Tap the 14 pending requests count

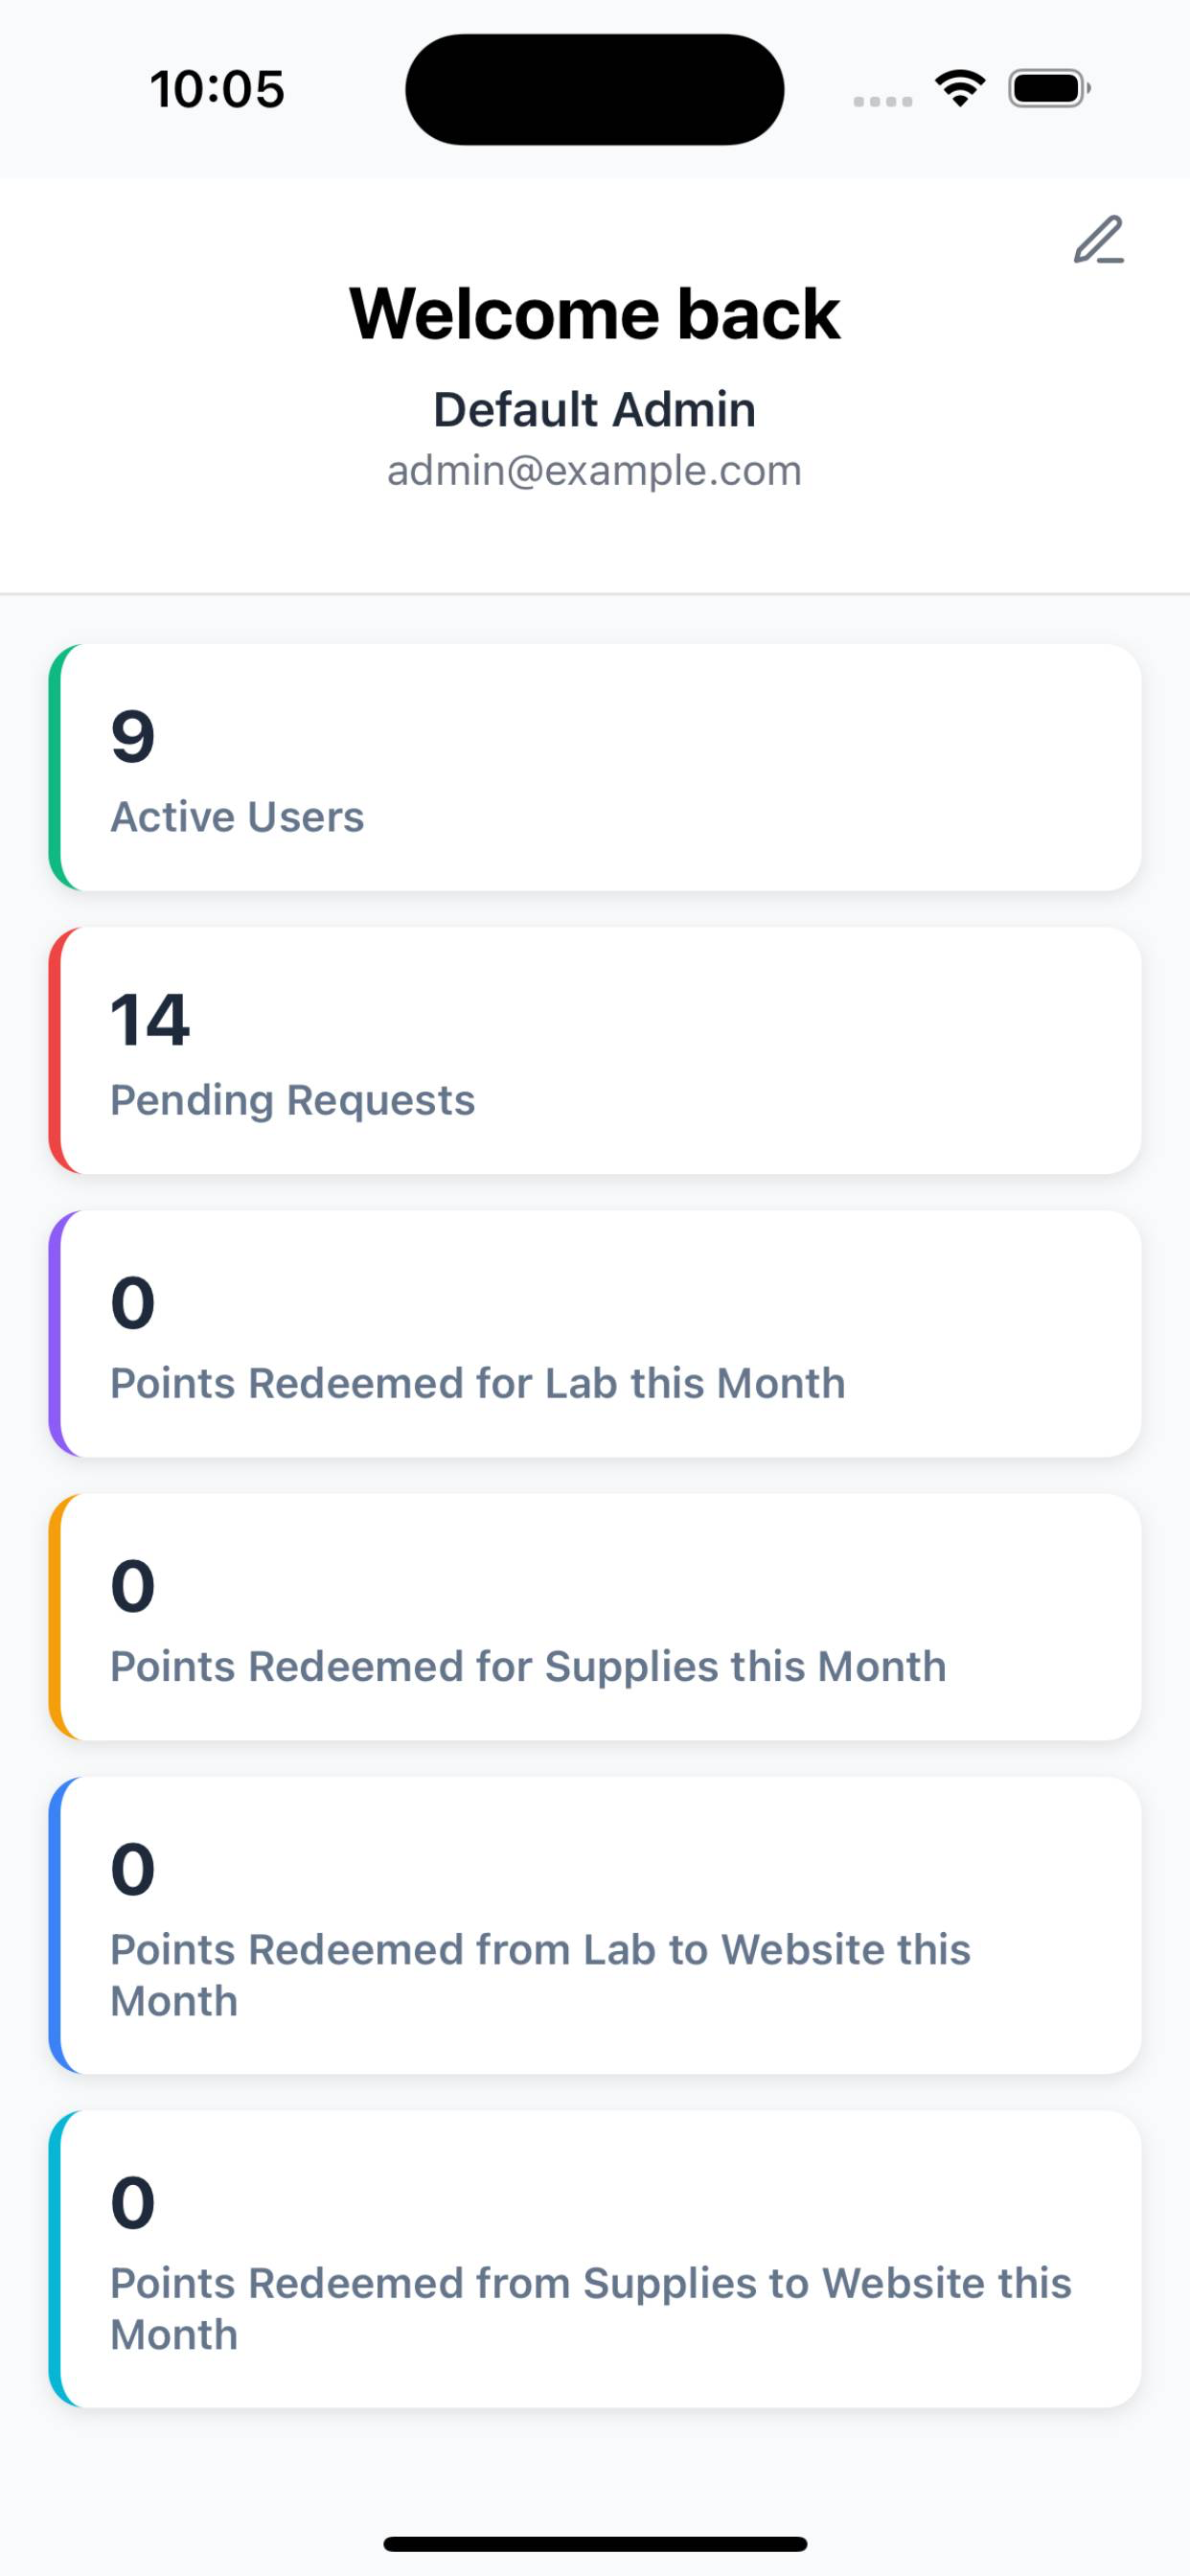[x=150, y=1020]
